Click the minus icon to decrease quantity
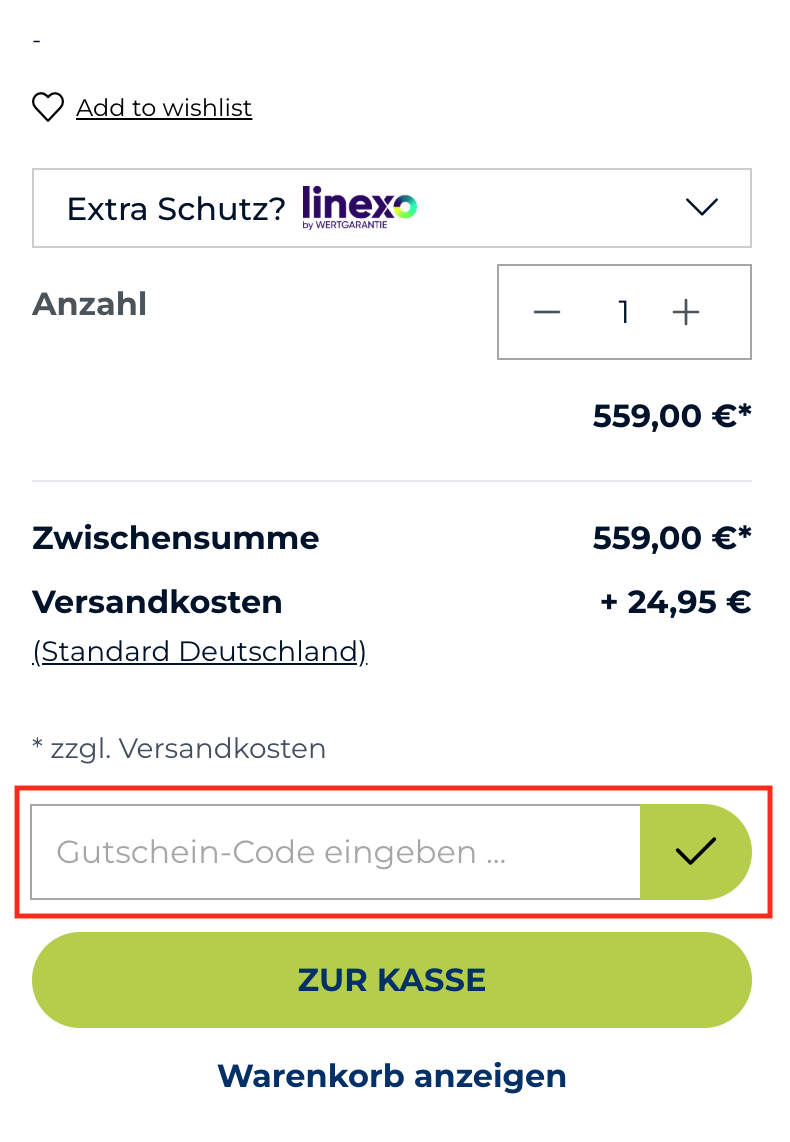This screenshot has width=790, height=1142. (x=546, y=312)
